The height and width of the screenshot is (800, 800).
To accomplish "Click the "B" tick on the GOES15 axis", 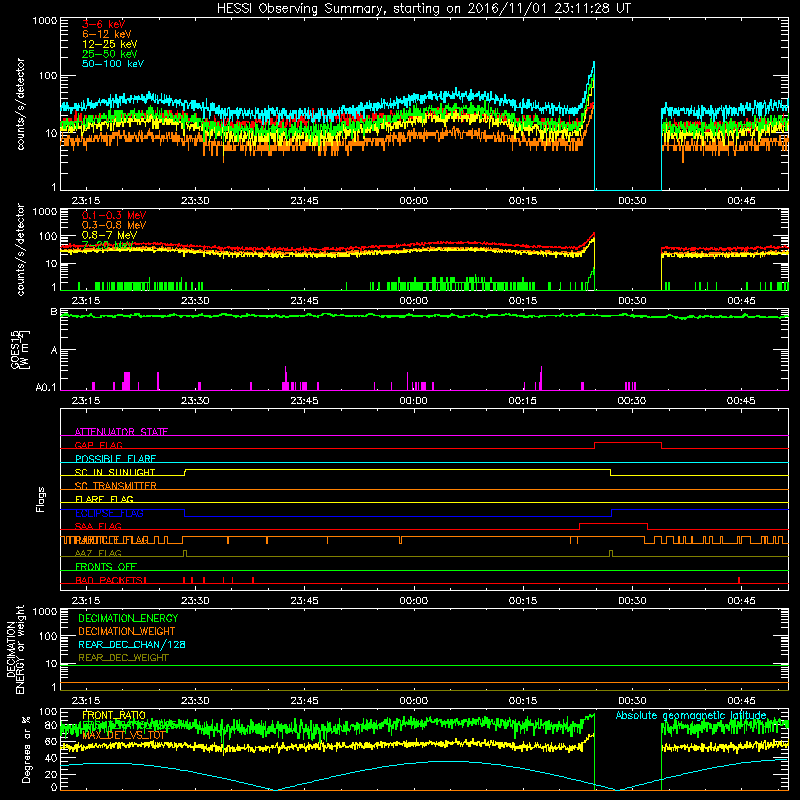I will coord(54,311).
